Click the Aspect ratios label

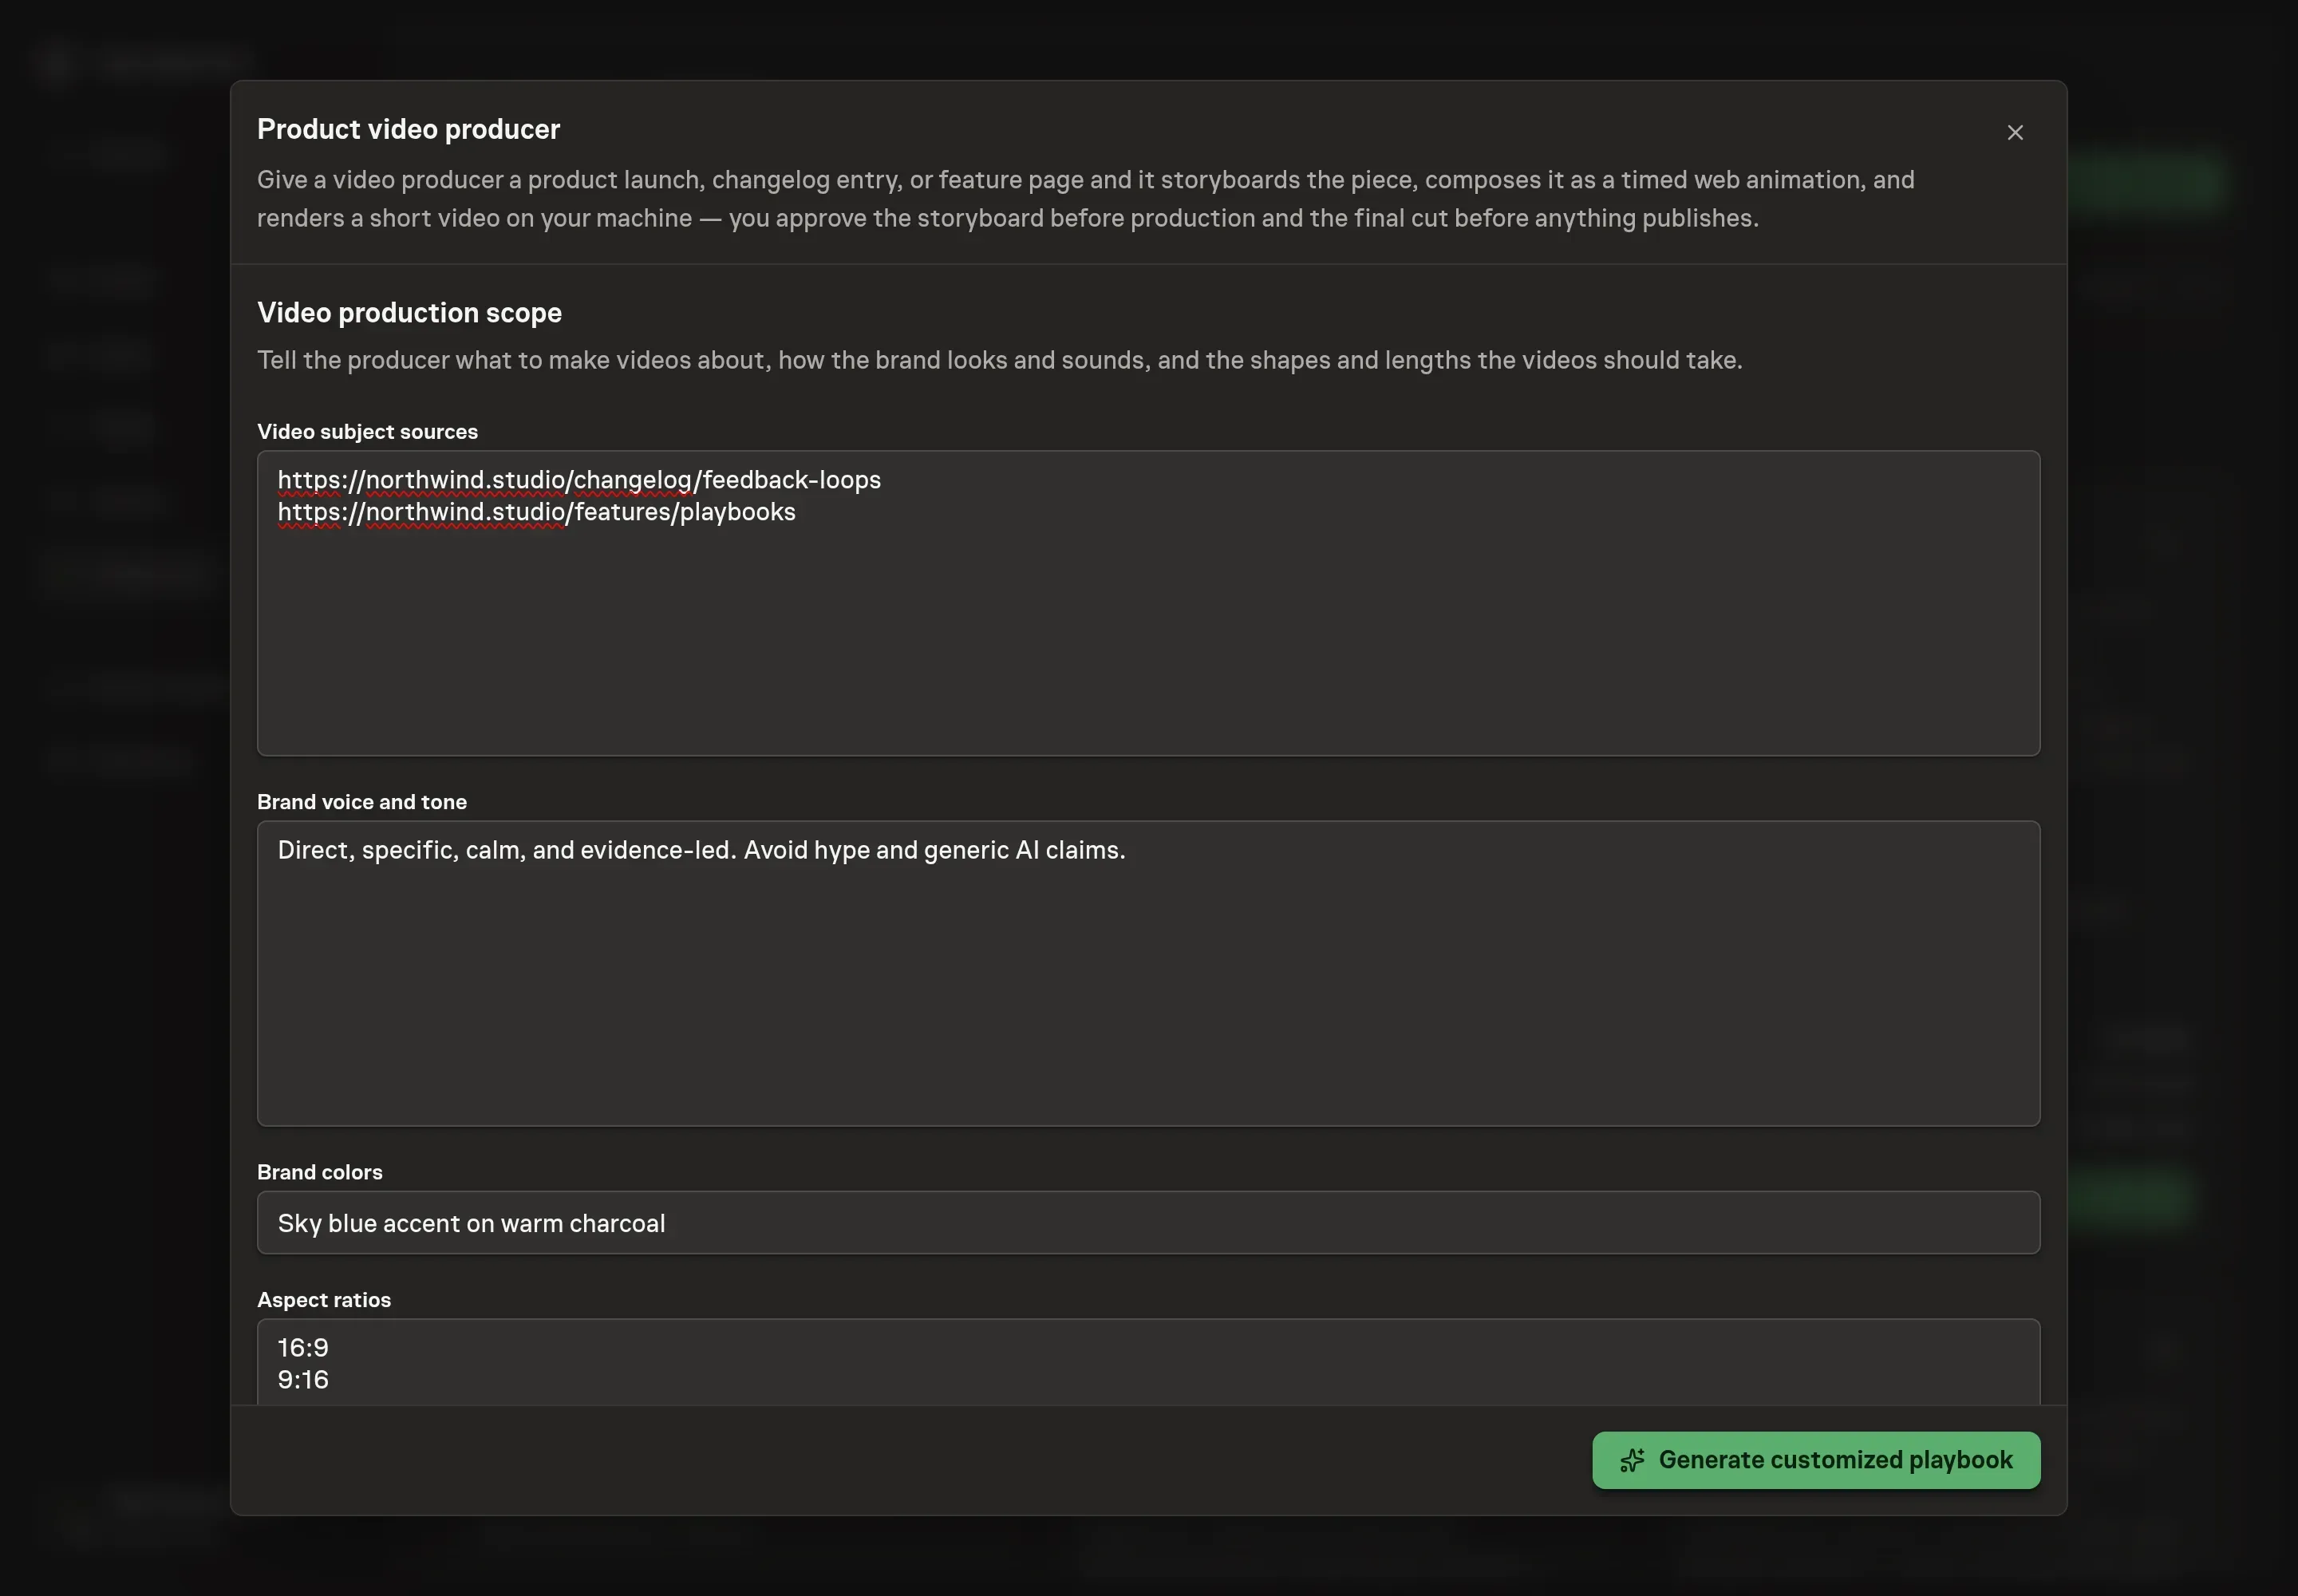coord(324,1300)
